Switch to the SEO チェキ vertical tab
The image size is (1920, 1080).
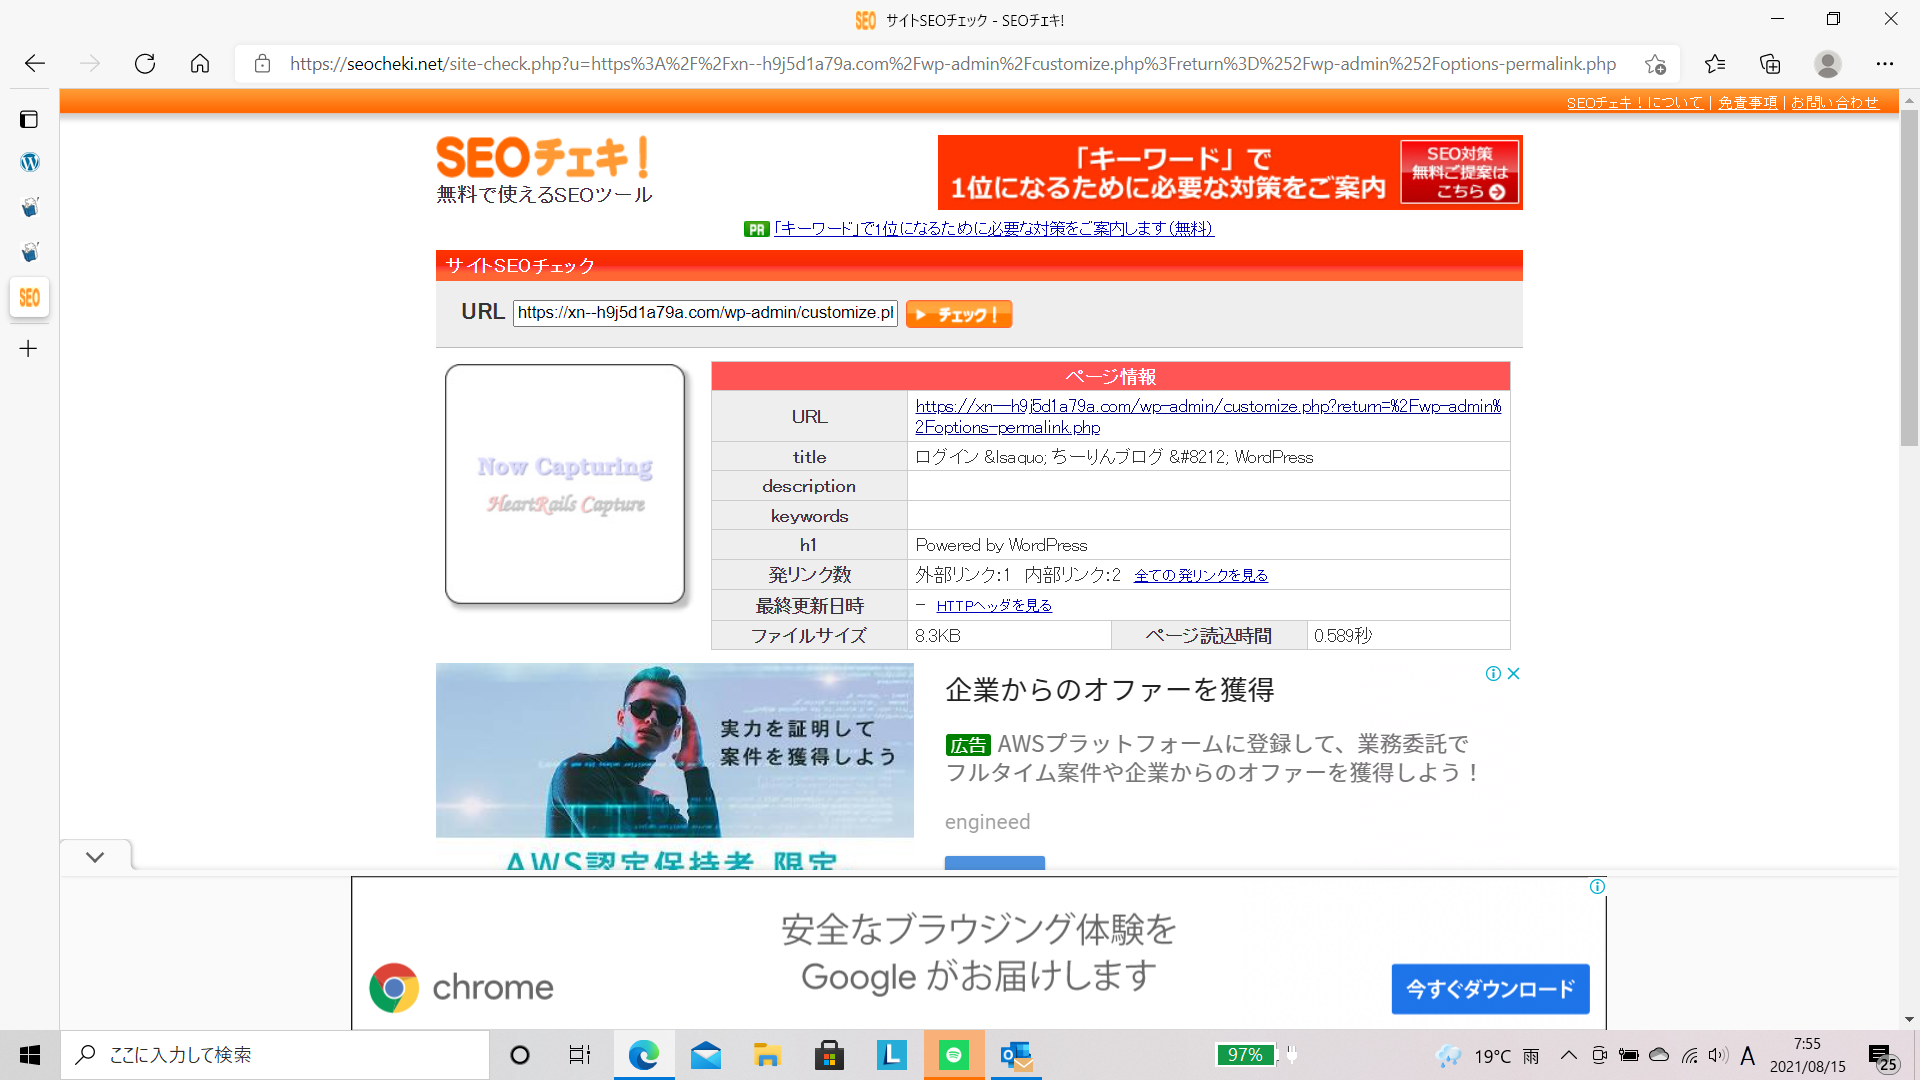(x=29, y=298)
